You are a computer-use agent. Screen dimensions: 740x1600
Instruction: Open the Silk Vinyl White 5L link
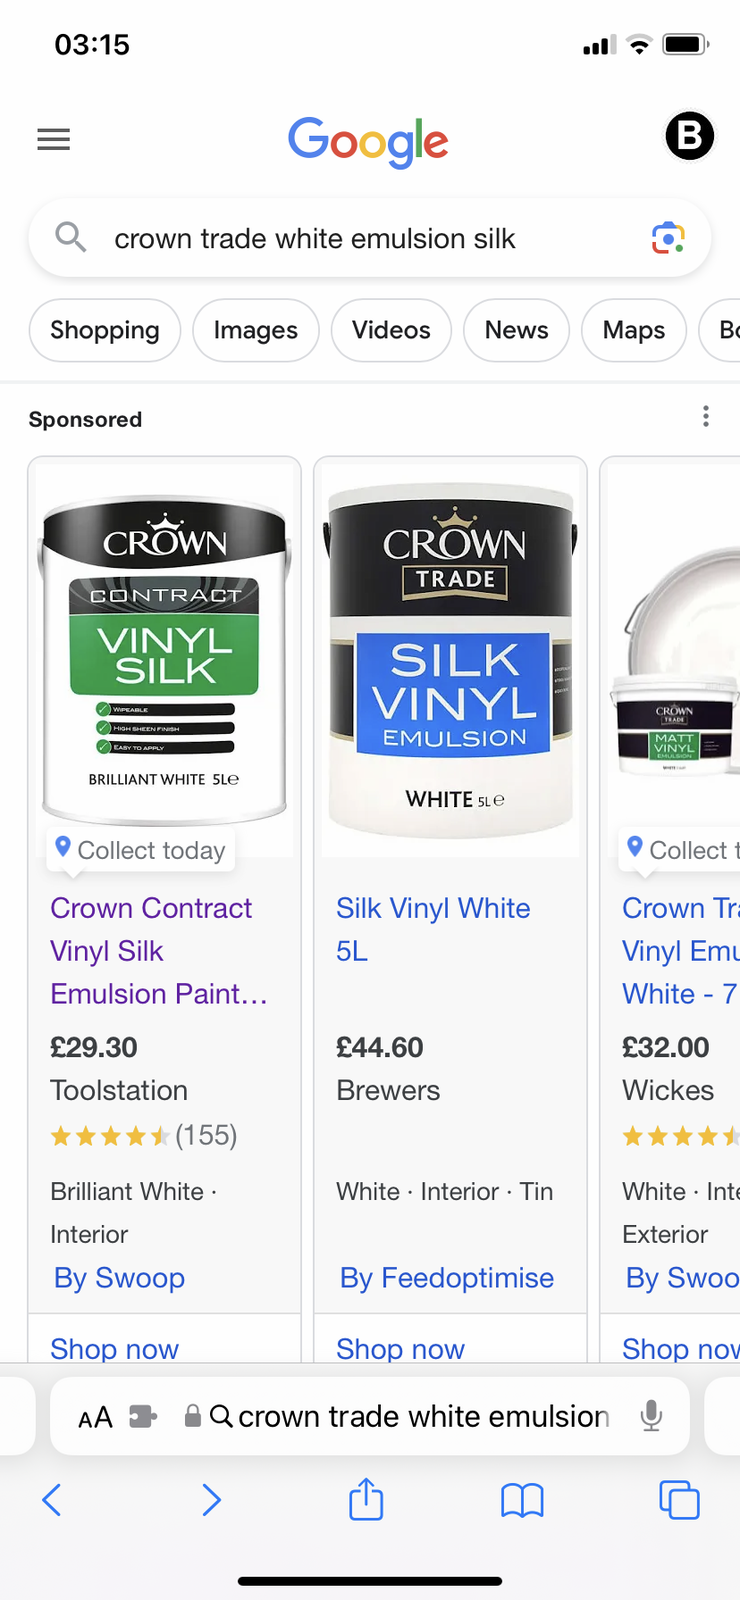click(433, 928)
